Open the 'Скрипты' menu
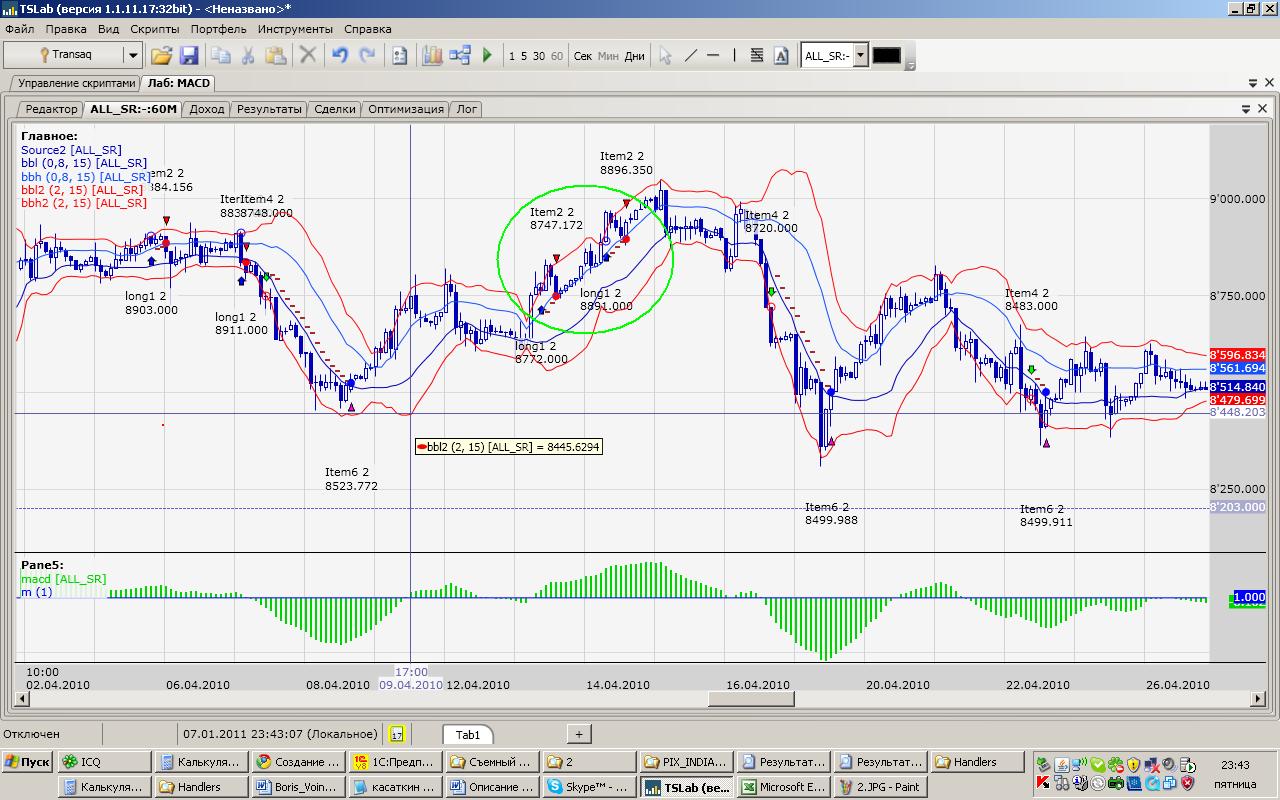 [154, 29]
